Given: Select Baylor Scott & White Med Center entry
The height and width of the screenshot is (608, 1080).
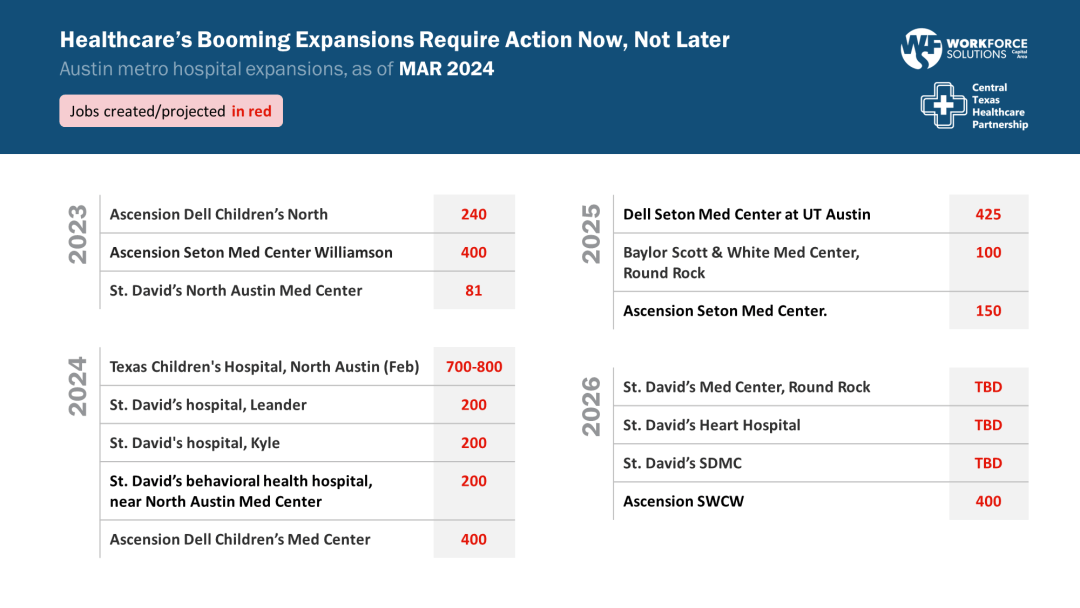Looking at the screenshot, I should click(x=742, y=262).
